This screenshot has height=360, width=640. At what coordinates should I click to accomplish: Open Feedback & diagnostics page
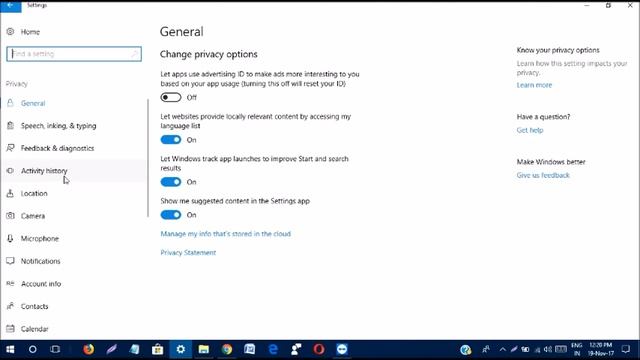(x=57, y=148)
